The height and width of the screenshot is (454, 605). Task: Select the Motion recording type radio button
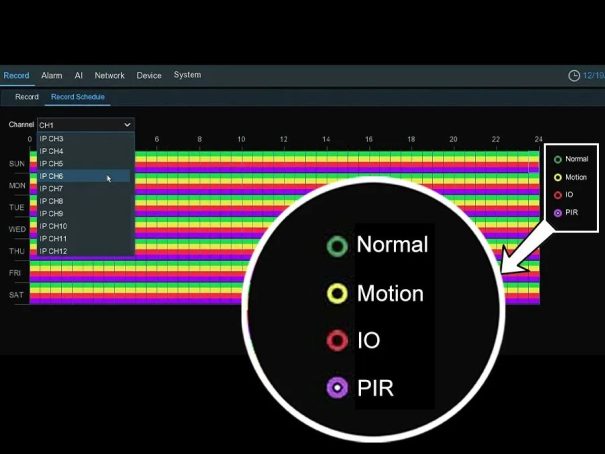click(x=558, y=177)
